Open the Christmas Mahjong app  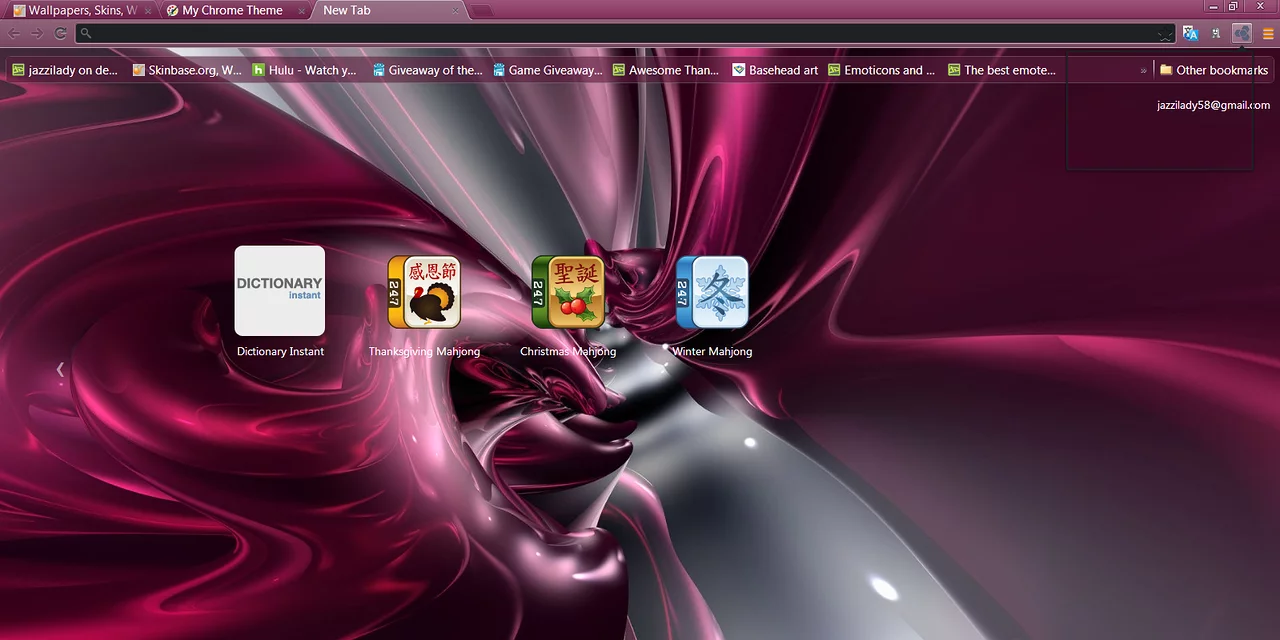point(568,292)
